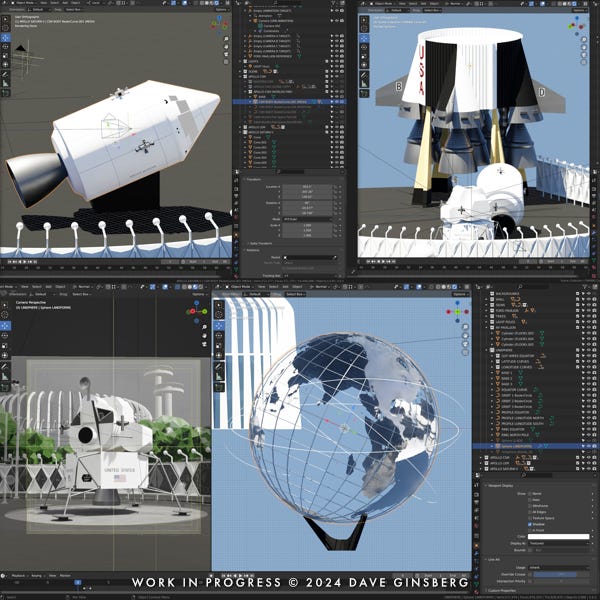Open green Object Data tab in lower-right properties

(x=477, y=584)
